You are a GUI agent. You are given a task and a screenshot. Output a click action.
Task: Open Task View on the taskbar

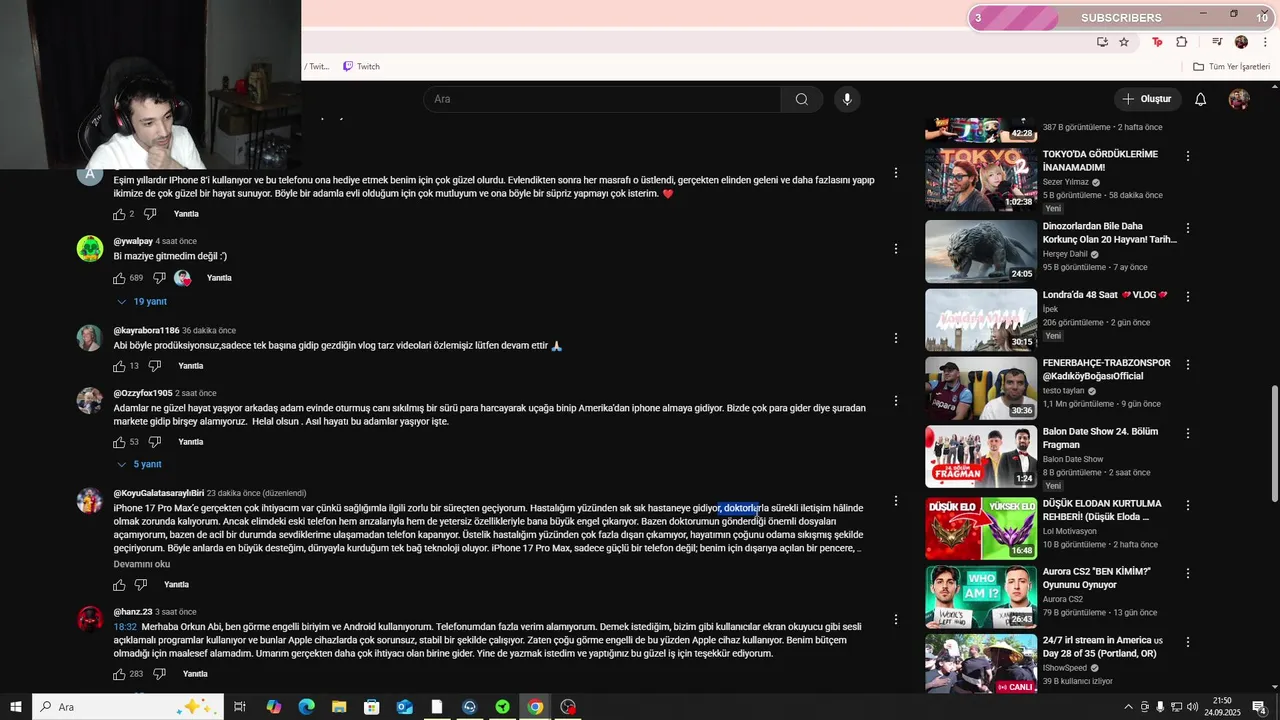click(240, 707)
